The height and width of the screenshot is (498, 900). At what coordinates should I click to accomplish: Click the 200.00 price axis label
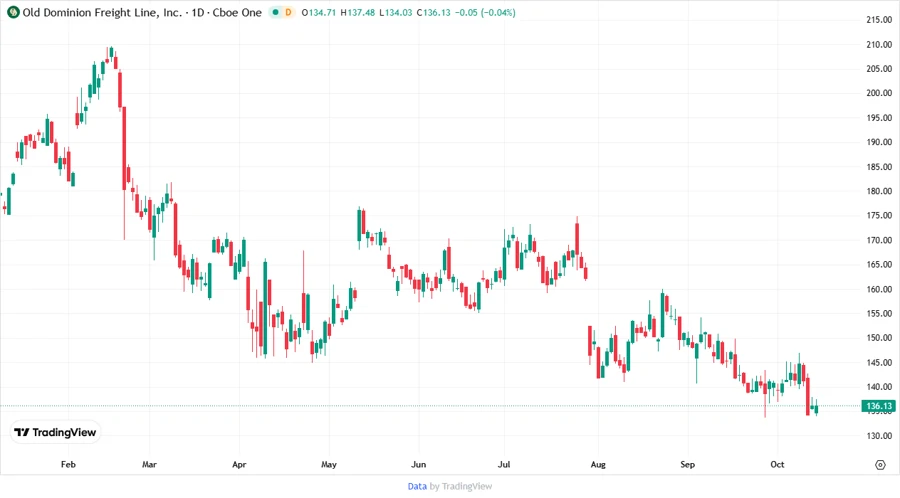point(879,93)
